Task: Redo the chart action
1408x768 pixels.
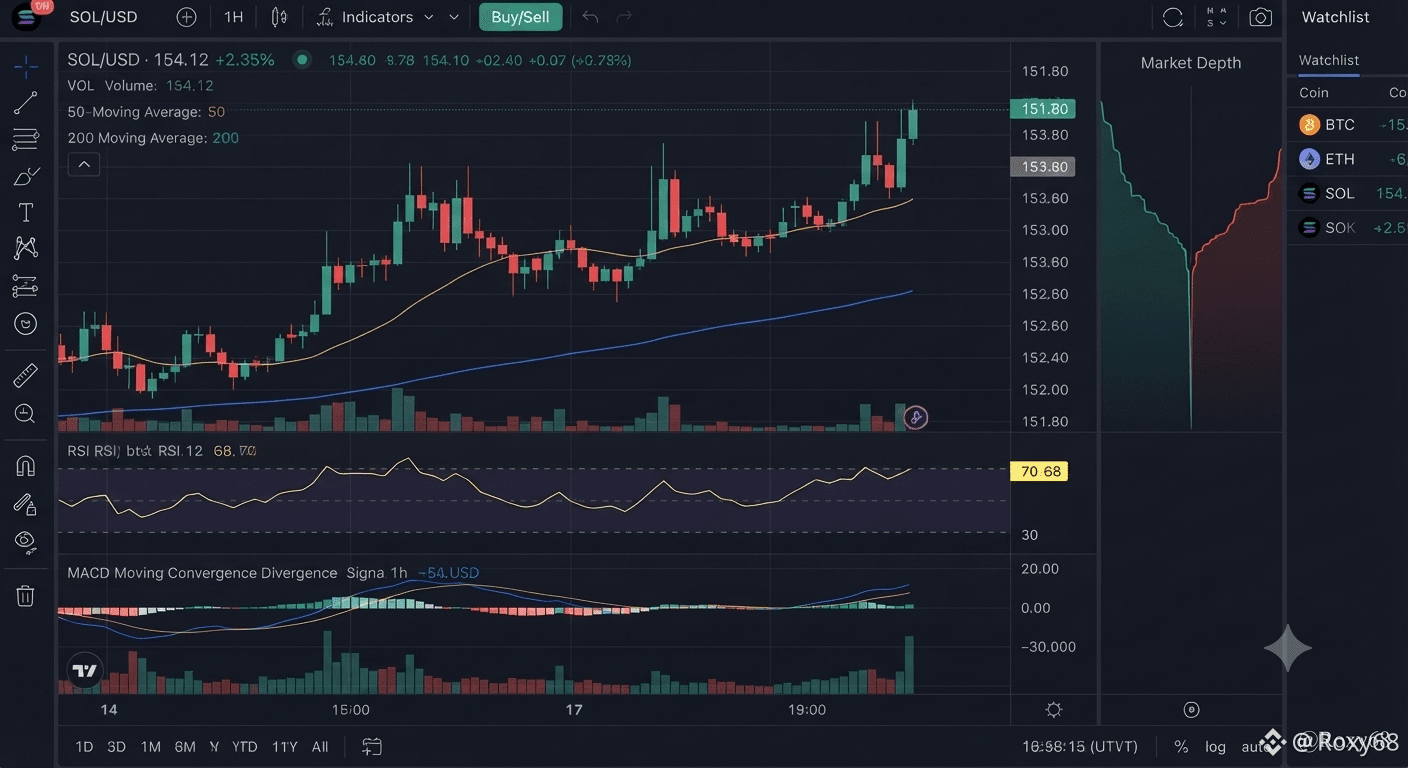Action: coord(624,17)
